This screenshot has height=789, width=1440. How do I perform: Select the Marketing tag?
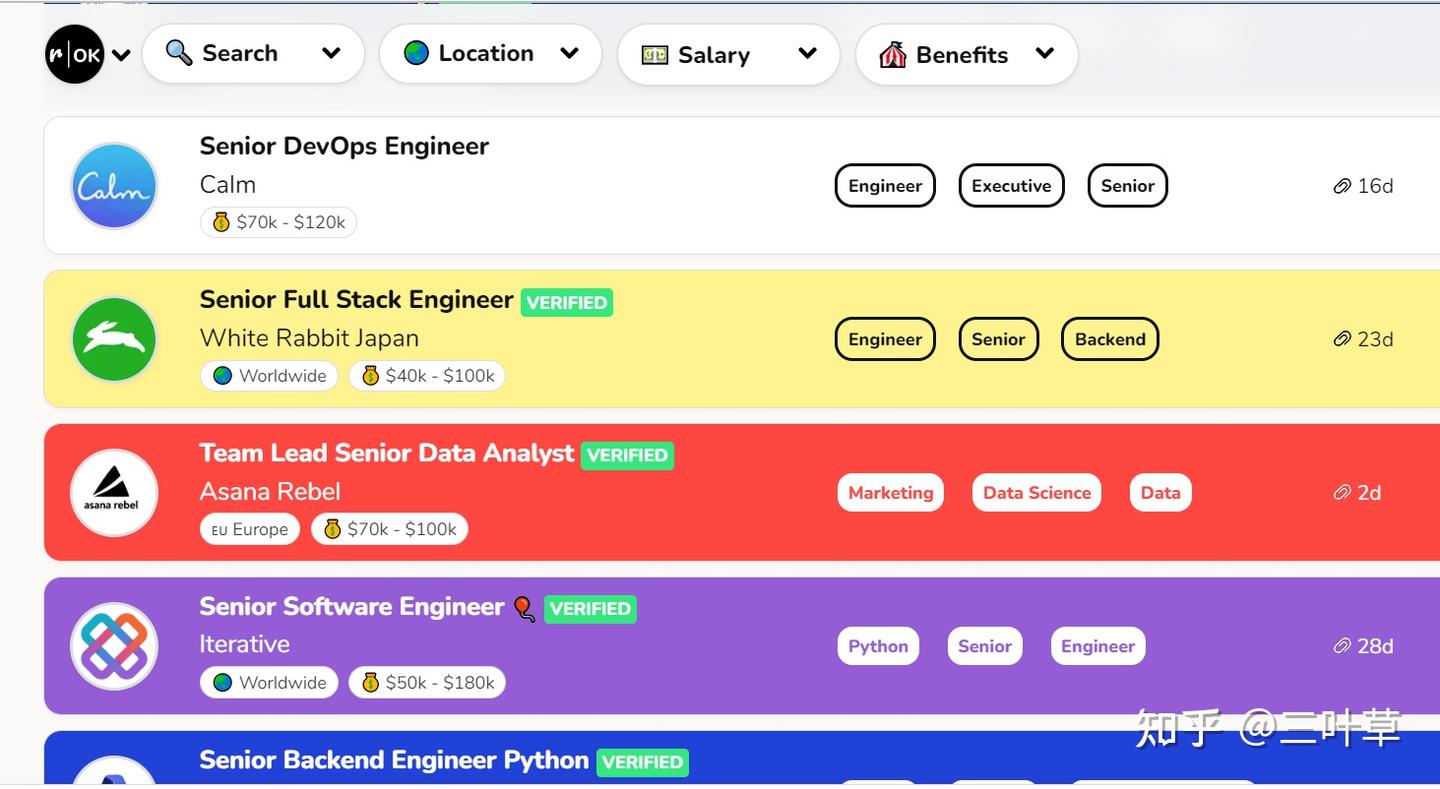click(891, 493)
